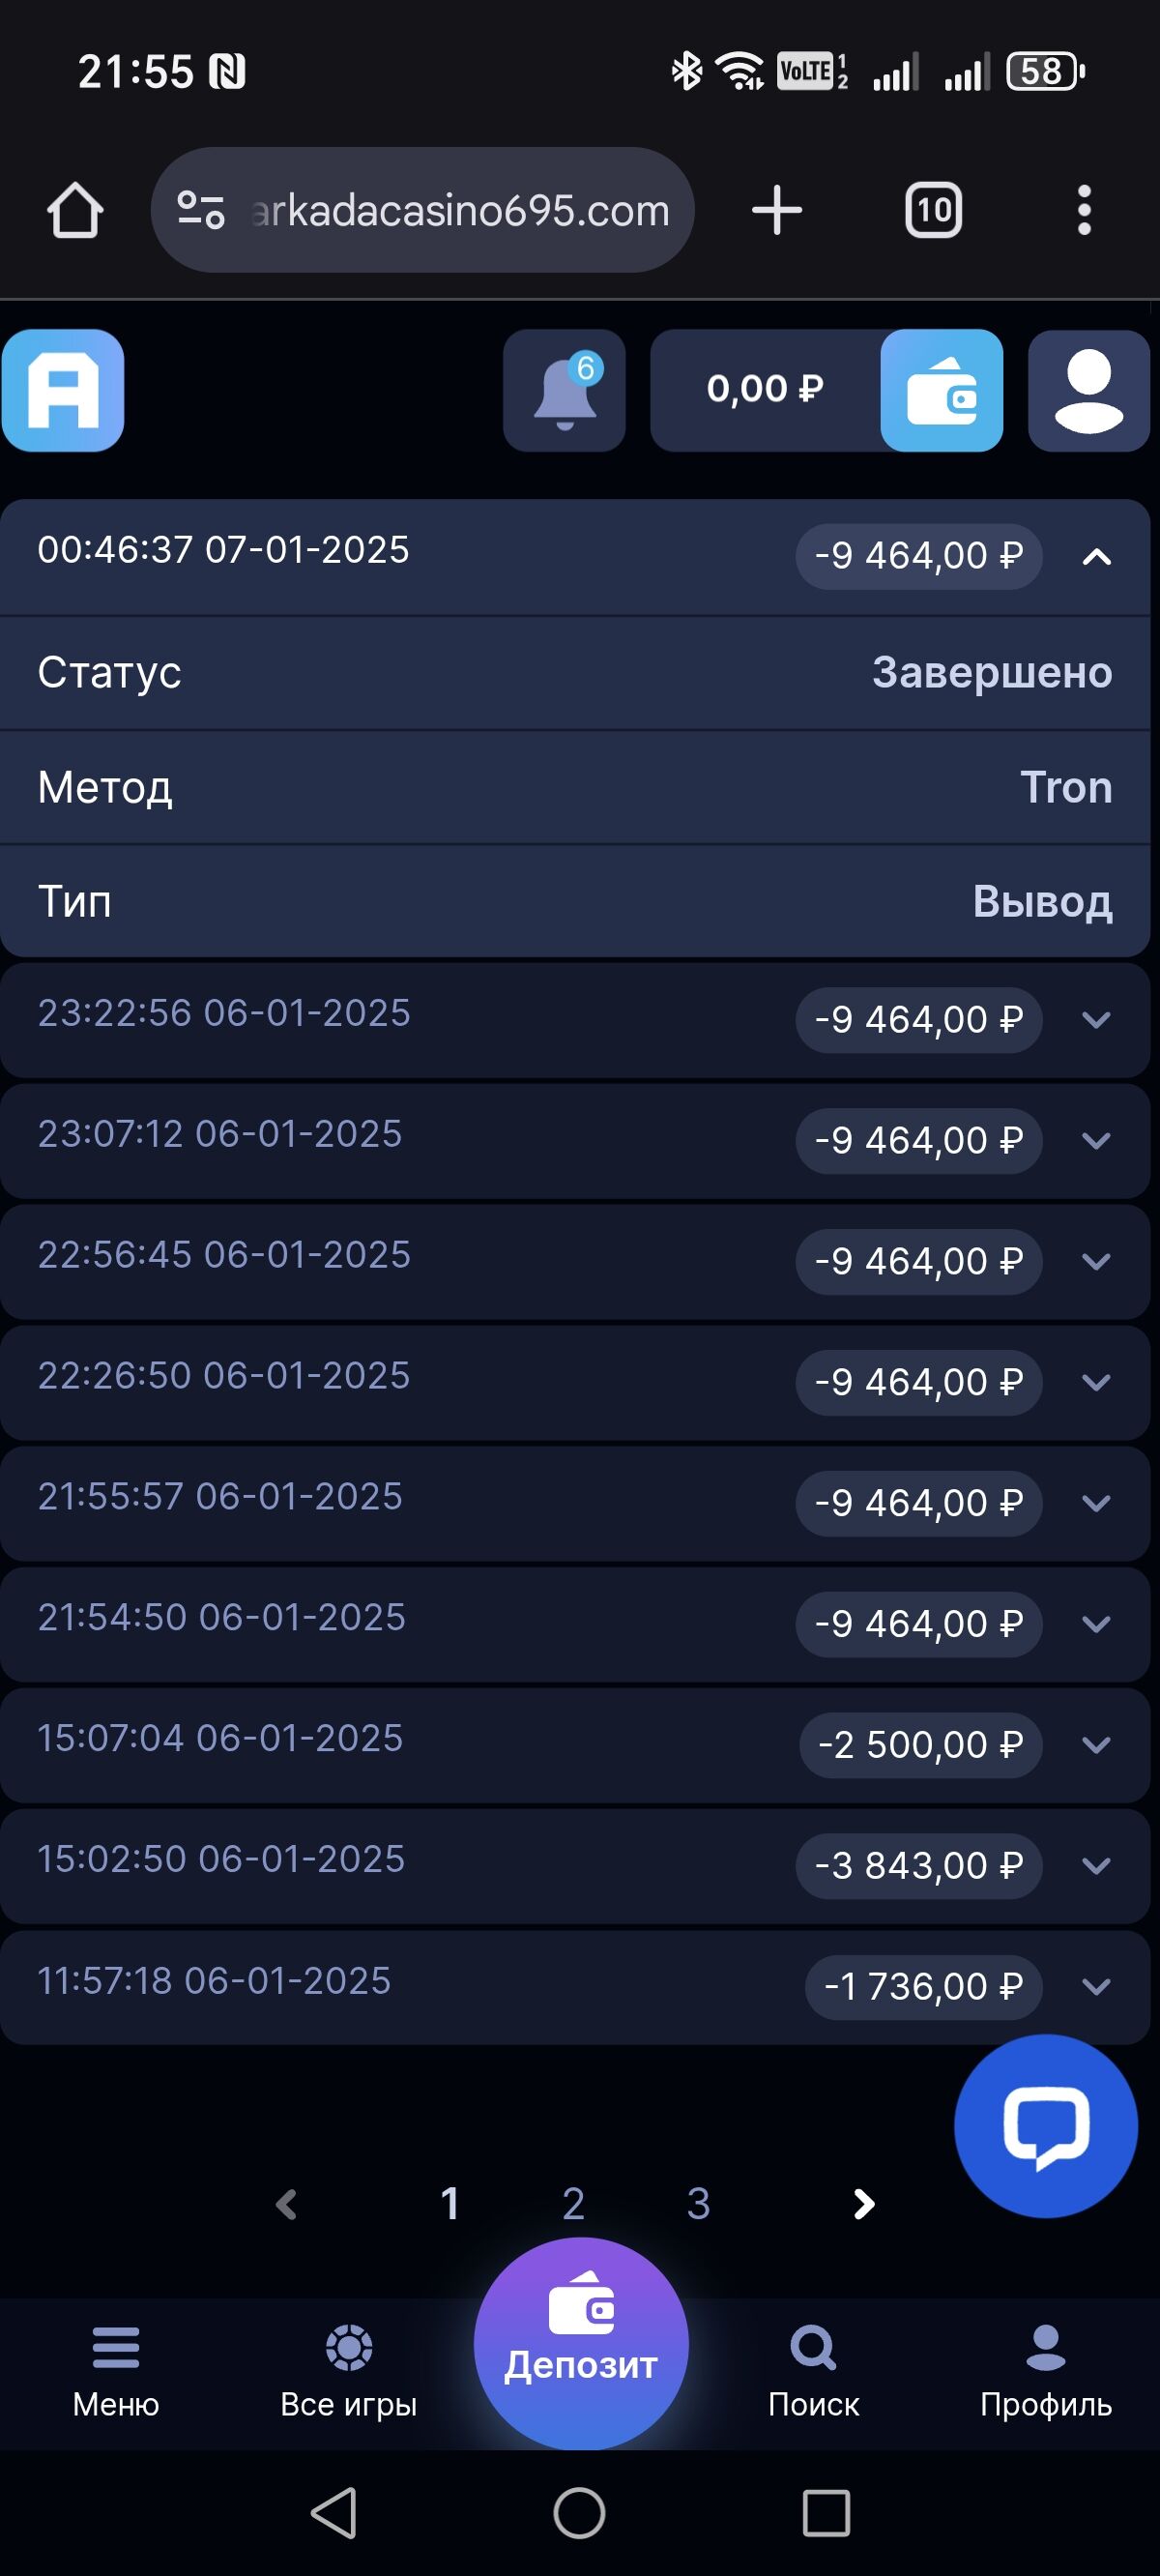Open browser three-dot menu
The image size is (1160, 2576).
[x=1084, y=211]
